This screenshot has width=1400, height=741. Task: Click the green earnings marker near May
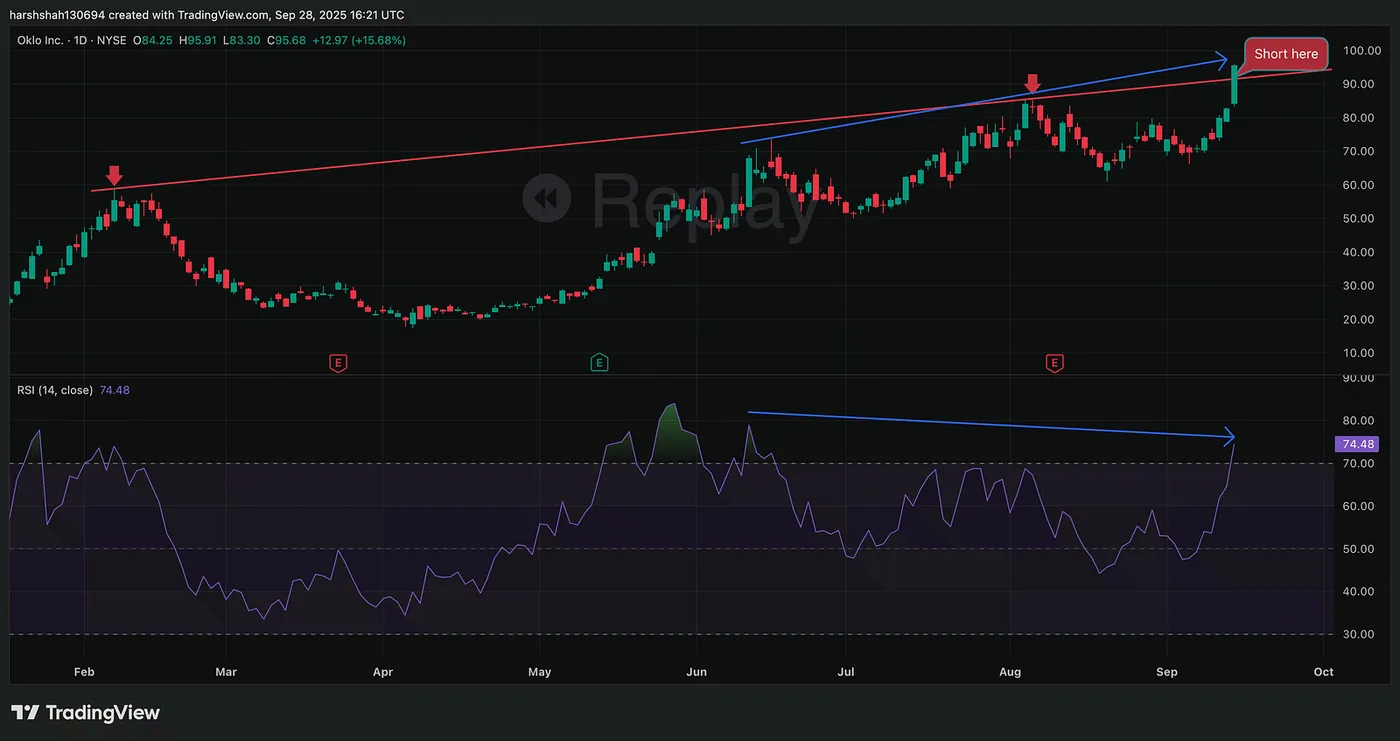(x=599, y=362)
